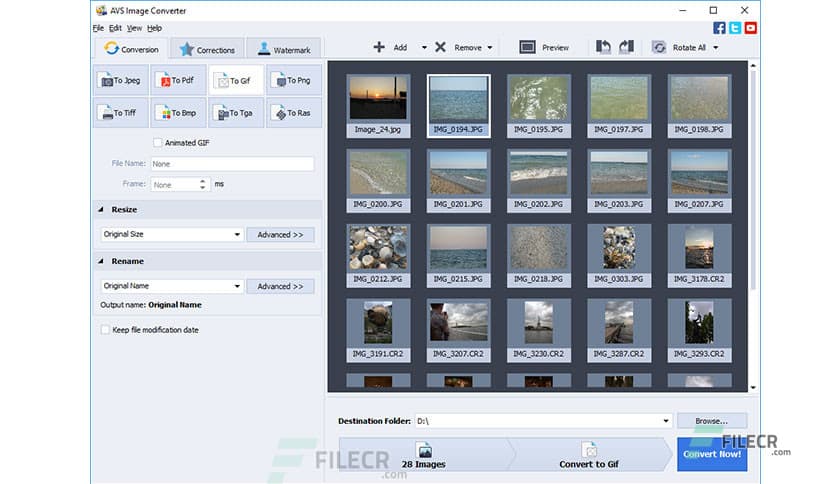This screenshot has height=484, width=836.
Task: Open the YouTube channel icon
Action: 751,28
